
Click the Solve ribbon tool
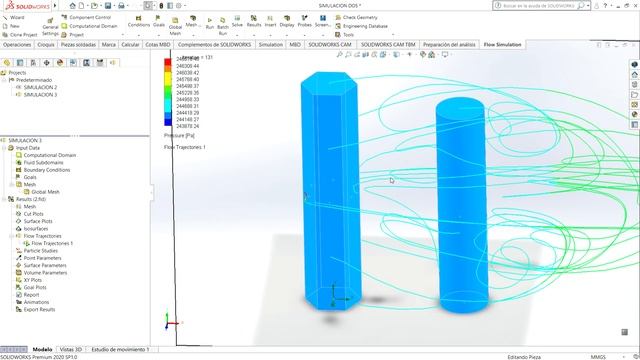[x=237, y=22]
